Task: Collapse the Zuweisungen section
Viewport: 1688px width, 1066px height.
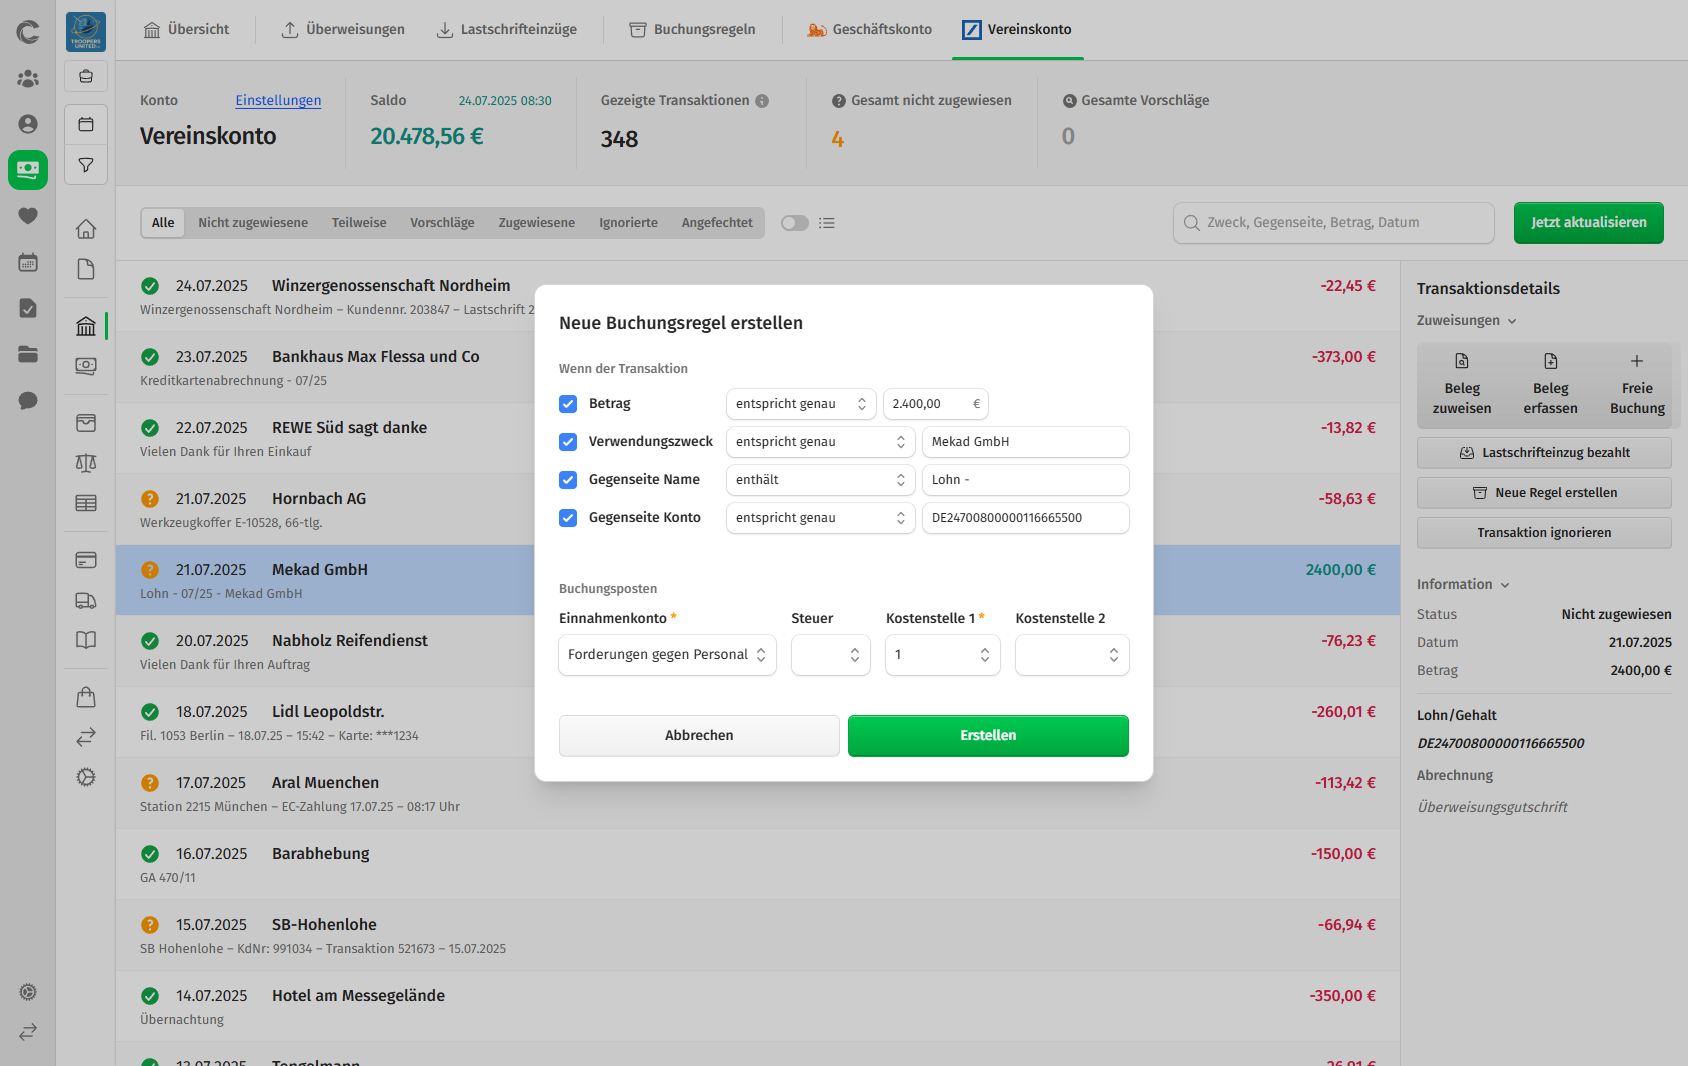Action: (1467, 321)
